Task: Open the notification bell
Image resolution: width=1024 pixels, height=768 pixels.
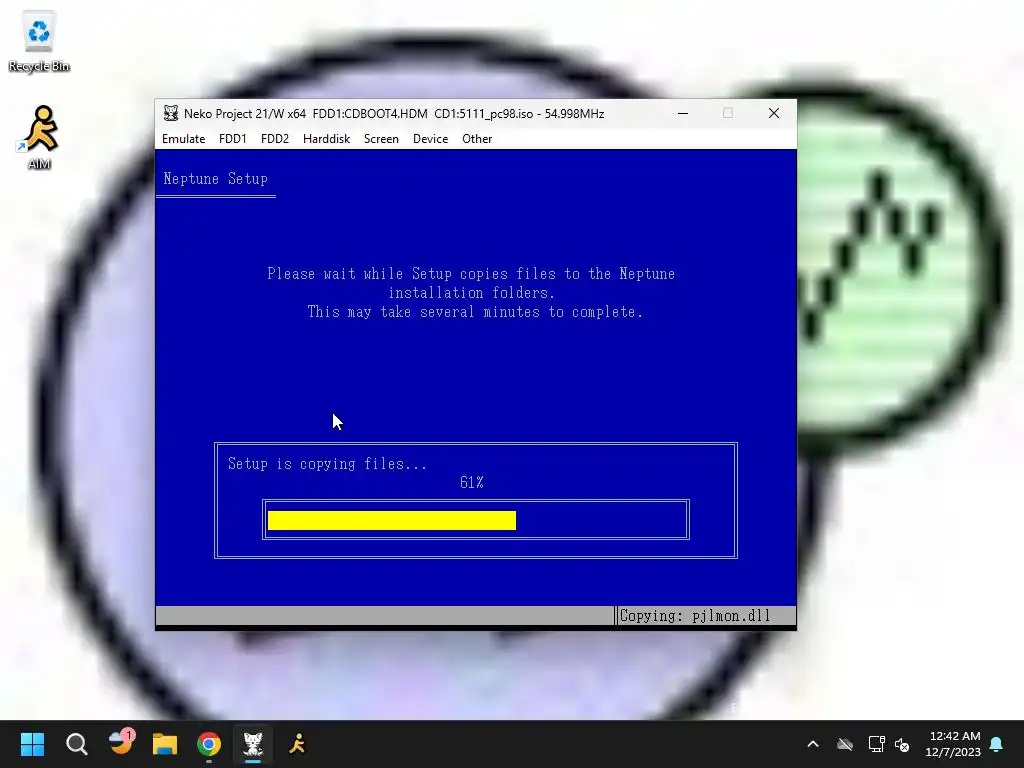Action: pyautogui.click(x=997, y=744)
